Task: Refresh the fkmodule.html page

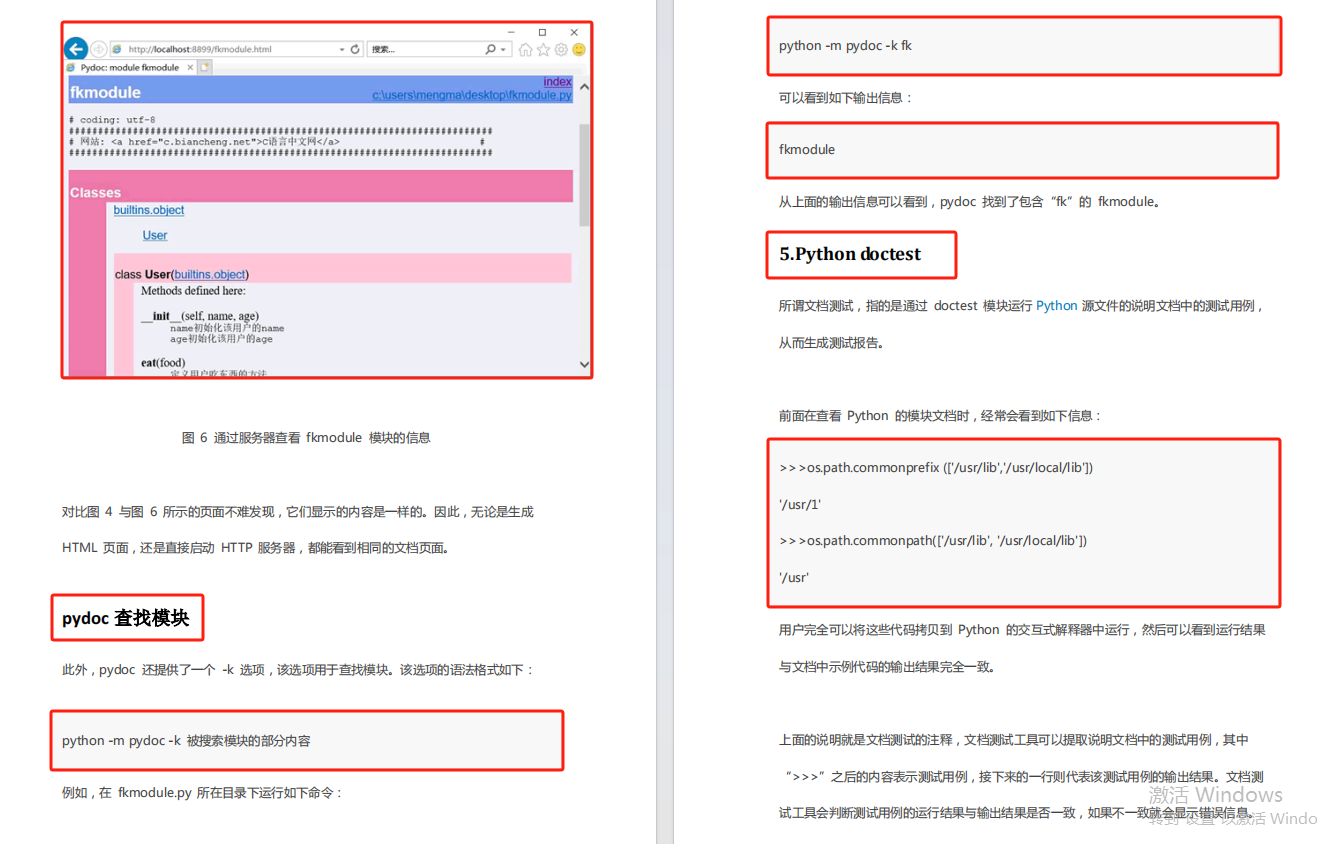Action: (x=354, y=48)
